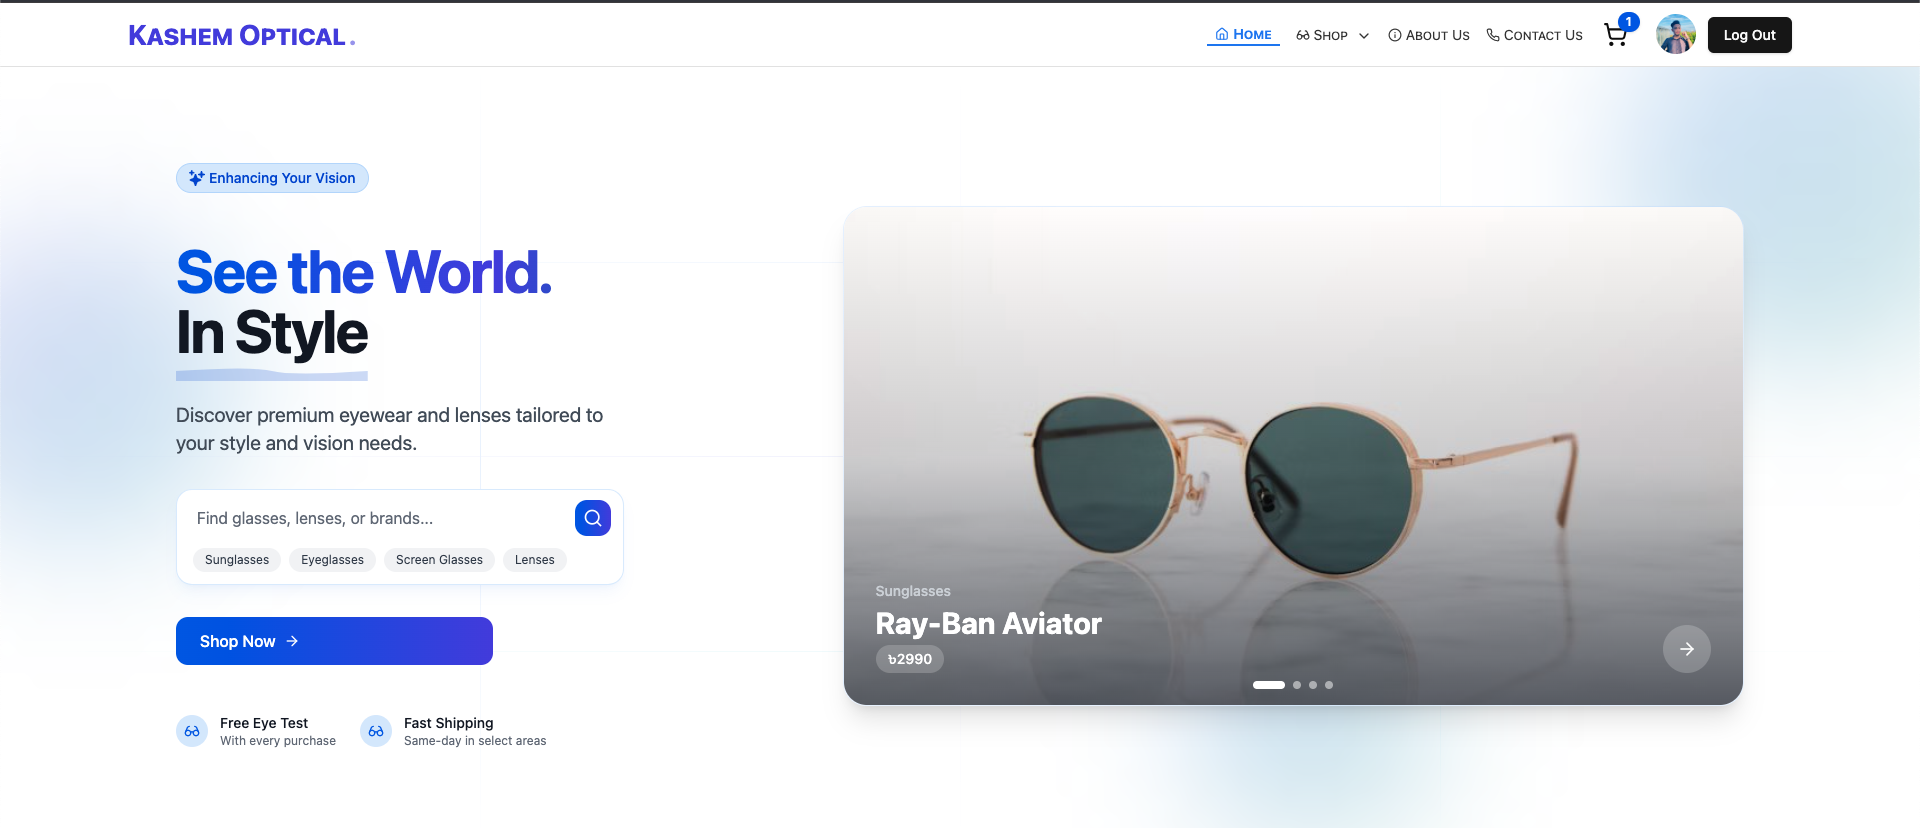Click the Free Eye Test label
The height and width of the screenshot is (828, 1920).
tap(264, 723)
